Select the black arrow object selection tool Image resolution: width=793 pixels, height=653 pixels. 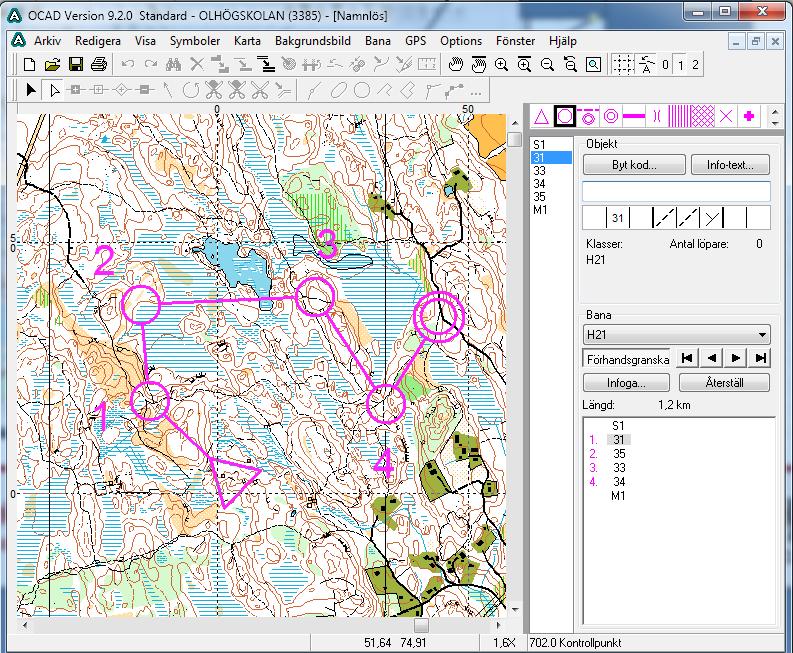pos(31,91)
